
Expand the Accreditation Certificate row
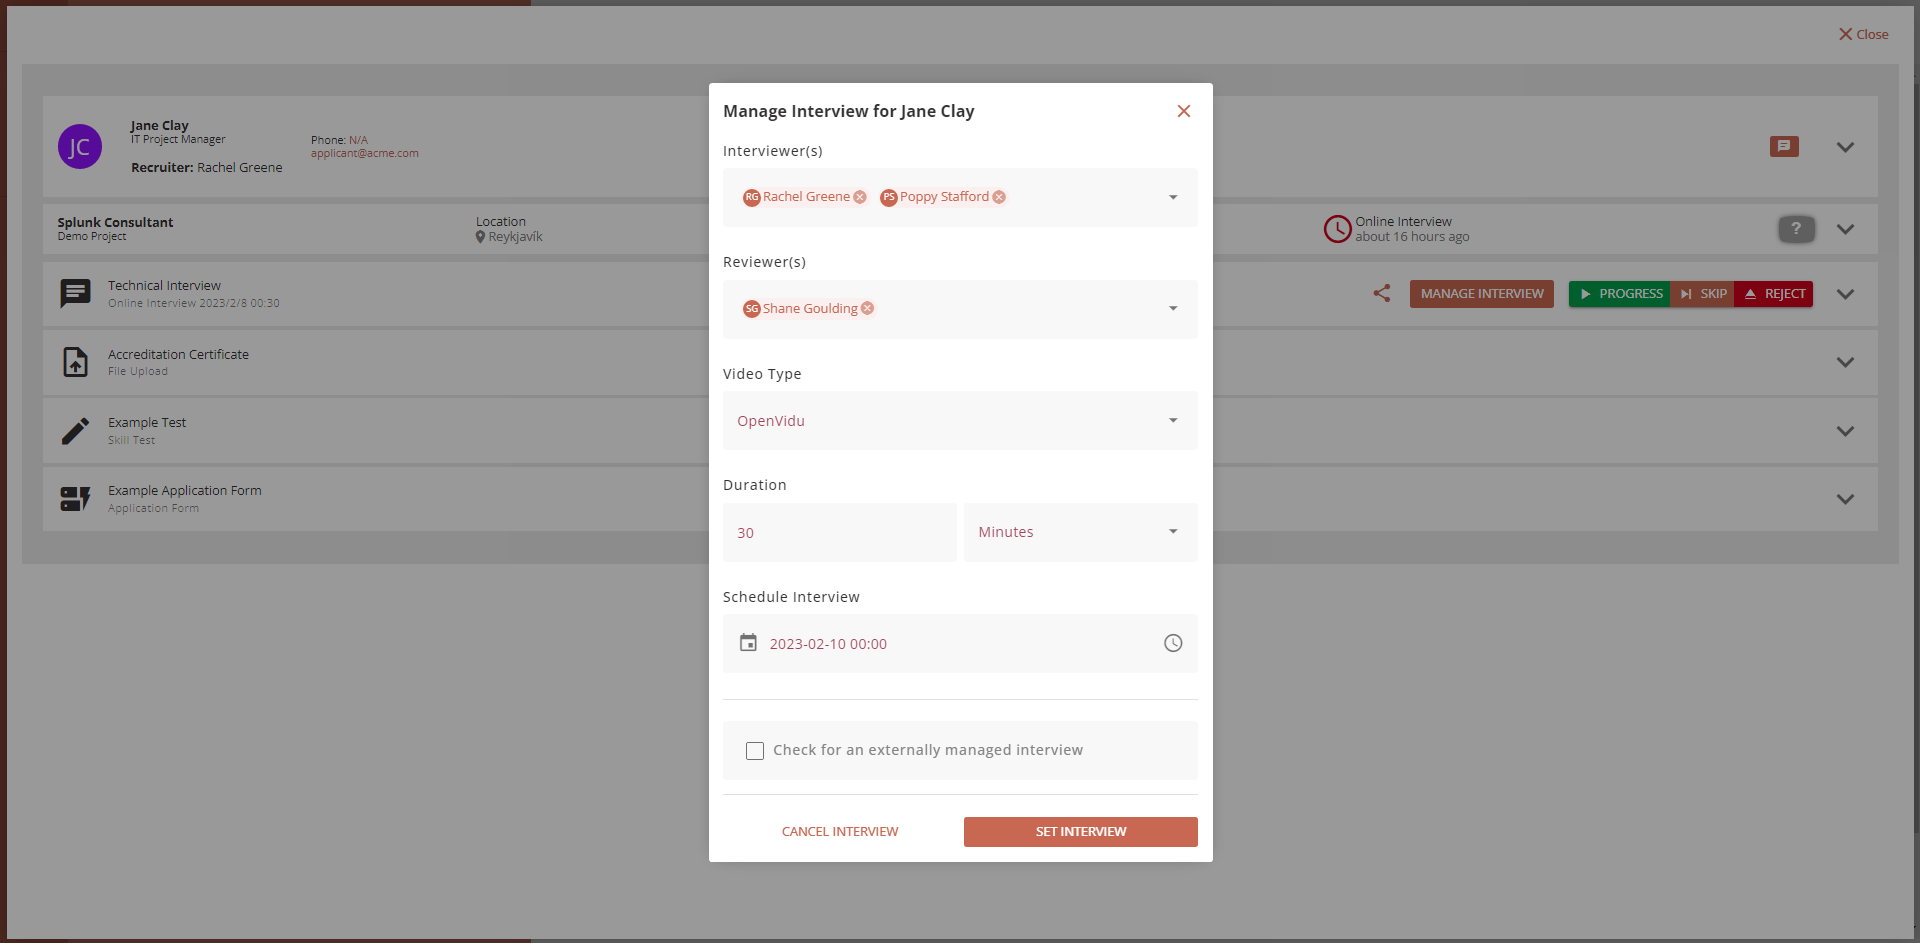pos(1845,362)
